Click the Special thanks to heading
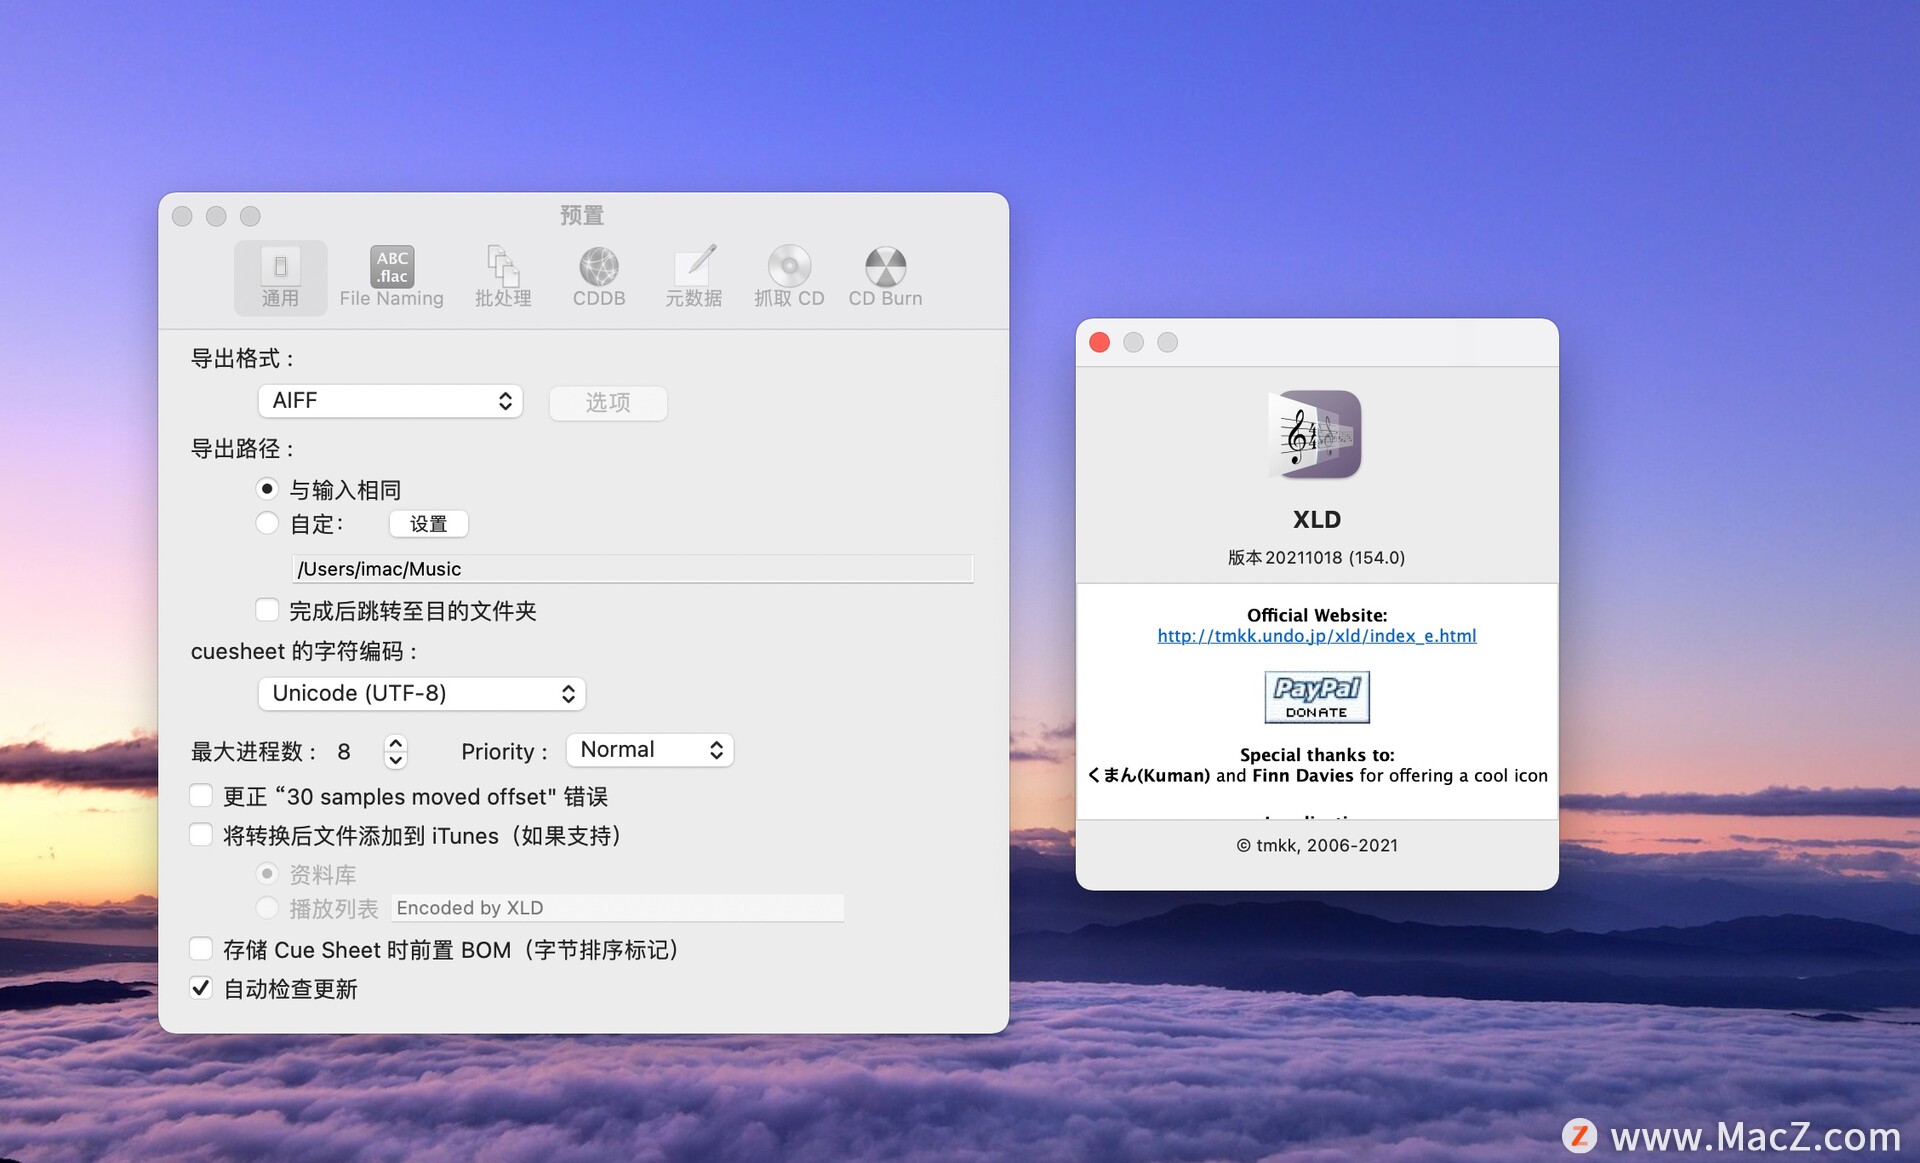 [1316, 755]
